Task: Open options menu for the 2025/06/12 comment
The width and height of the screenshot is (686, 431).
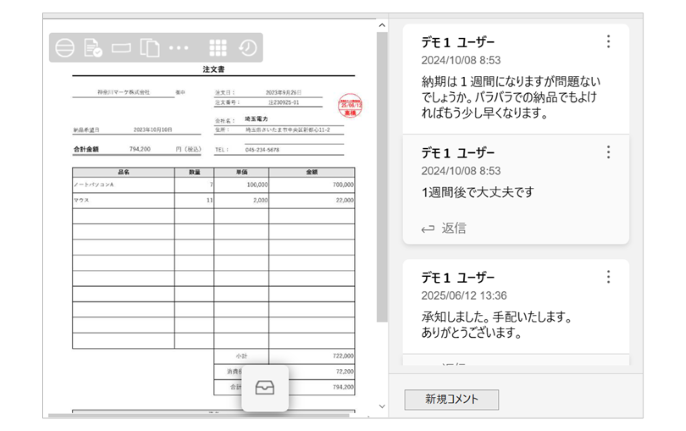Action: (x=608, y=277)
